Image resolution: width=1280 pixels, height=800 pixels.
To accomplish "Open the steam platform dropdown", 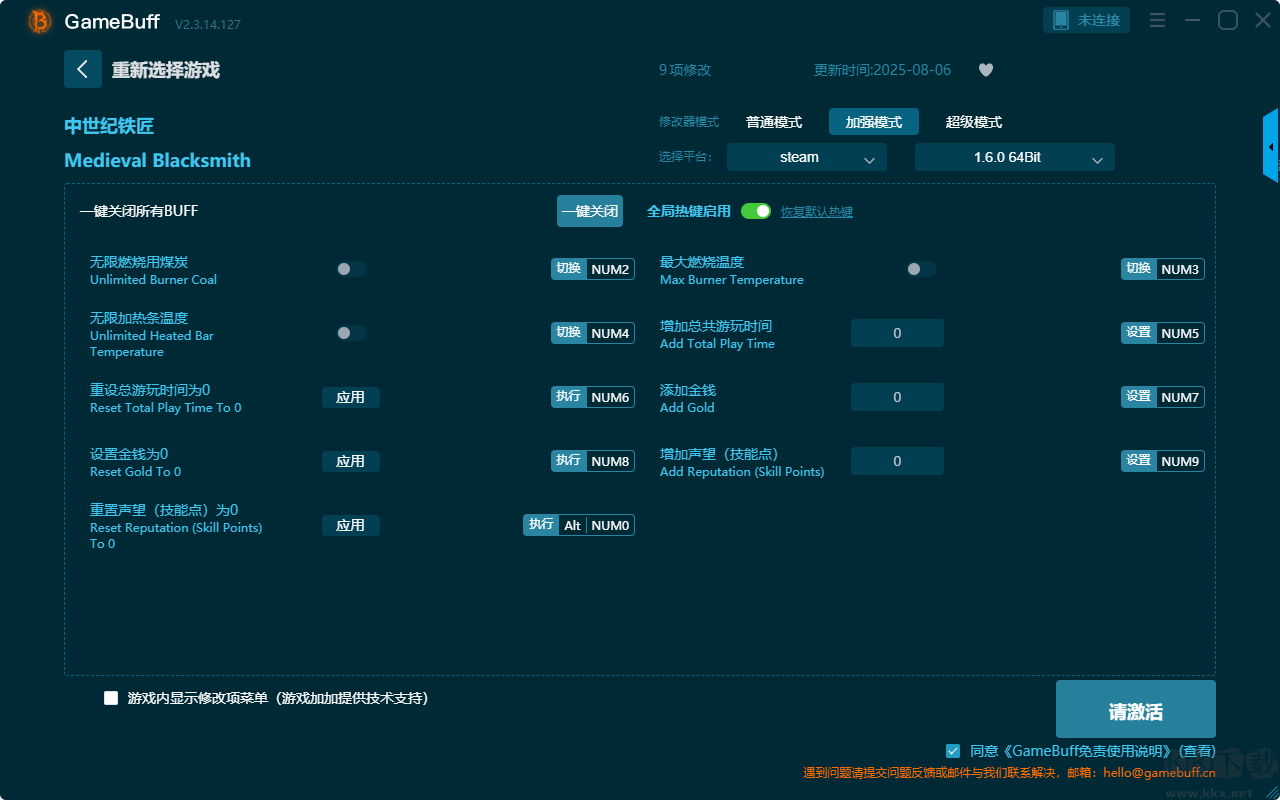I will pyautogui.click(x=806, y=157).
